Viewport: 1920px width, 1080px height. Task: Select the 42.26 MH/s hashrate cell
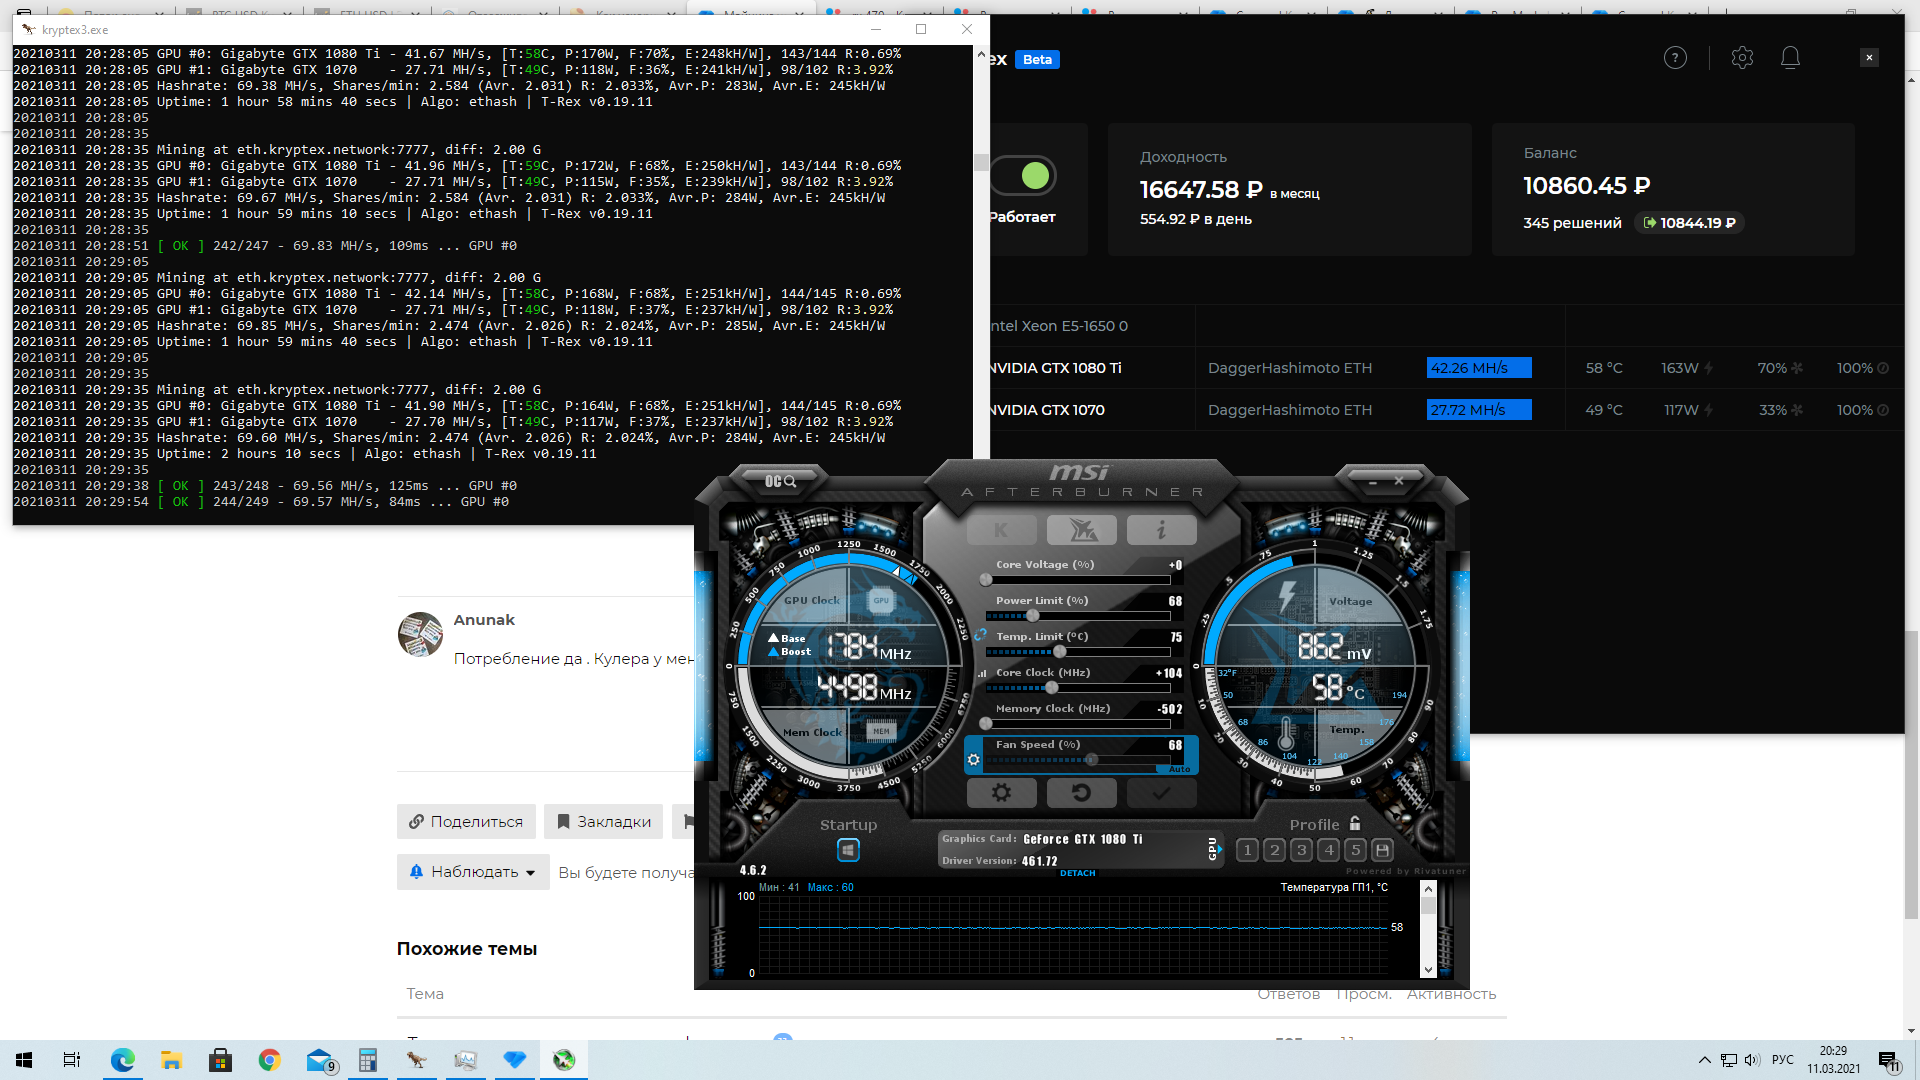click(x=1479, y=368)
